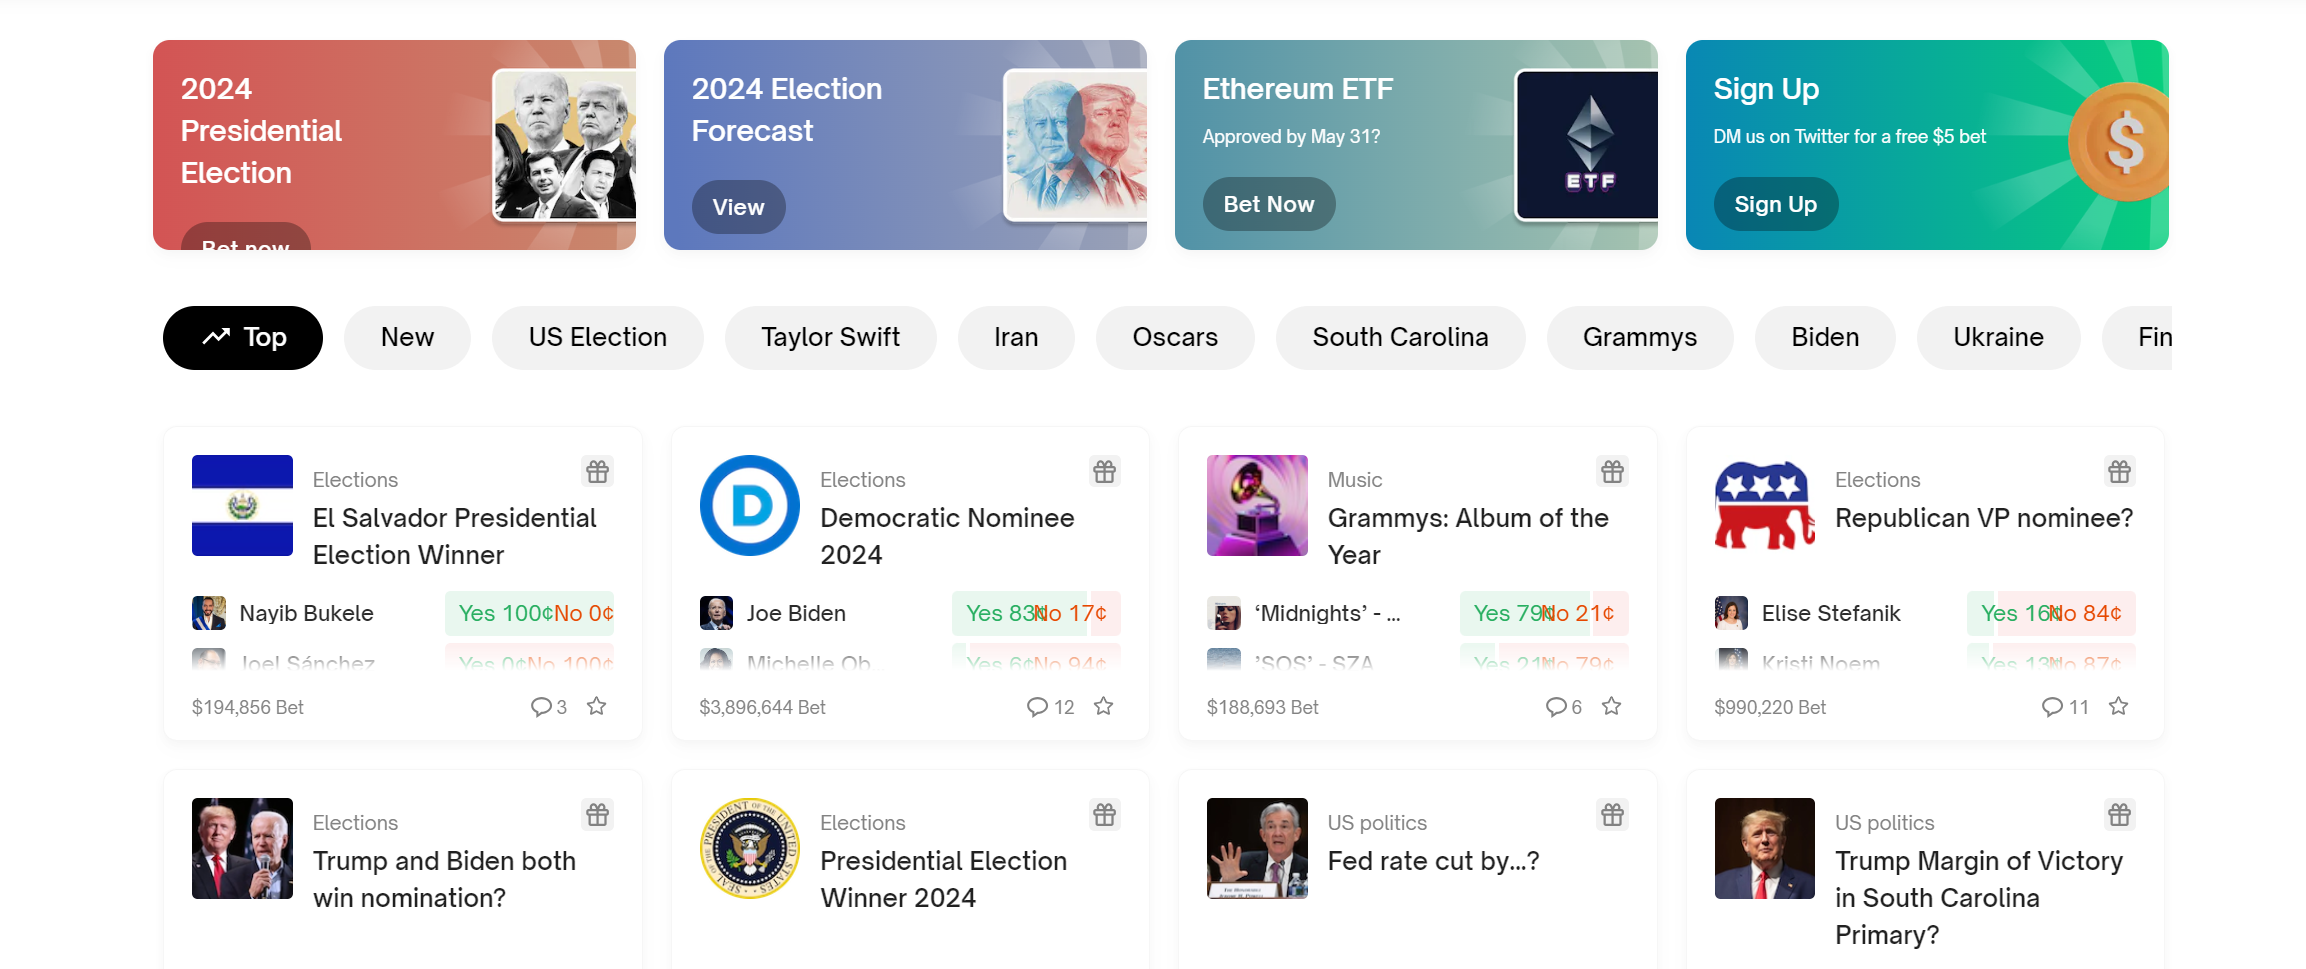Click the Trump South Carolina market thumbnail
Screen dimensions: 2306x969
pyautogui.click(x=1764, y=848)
